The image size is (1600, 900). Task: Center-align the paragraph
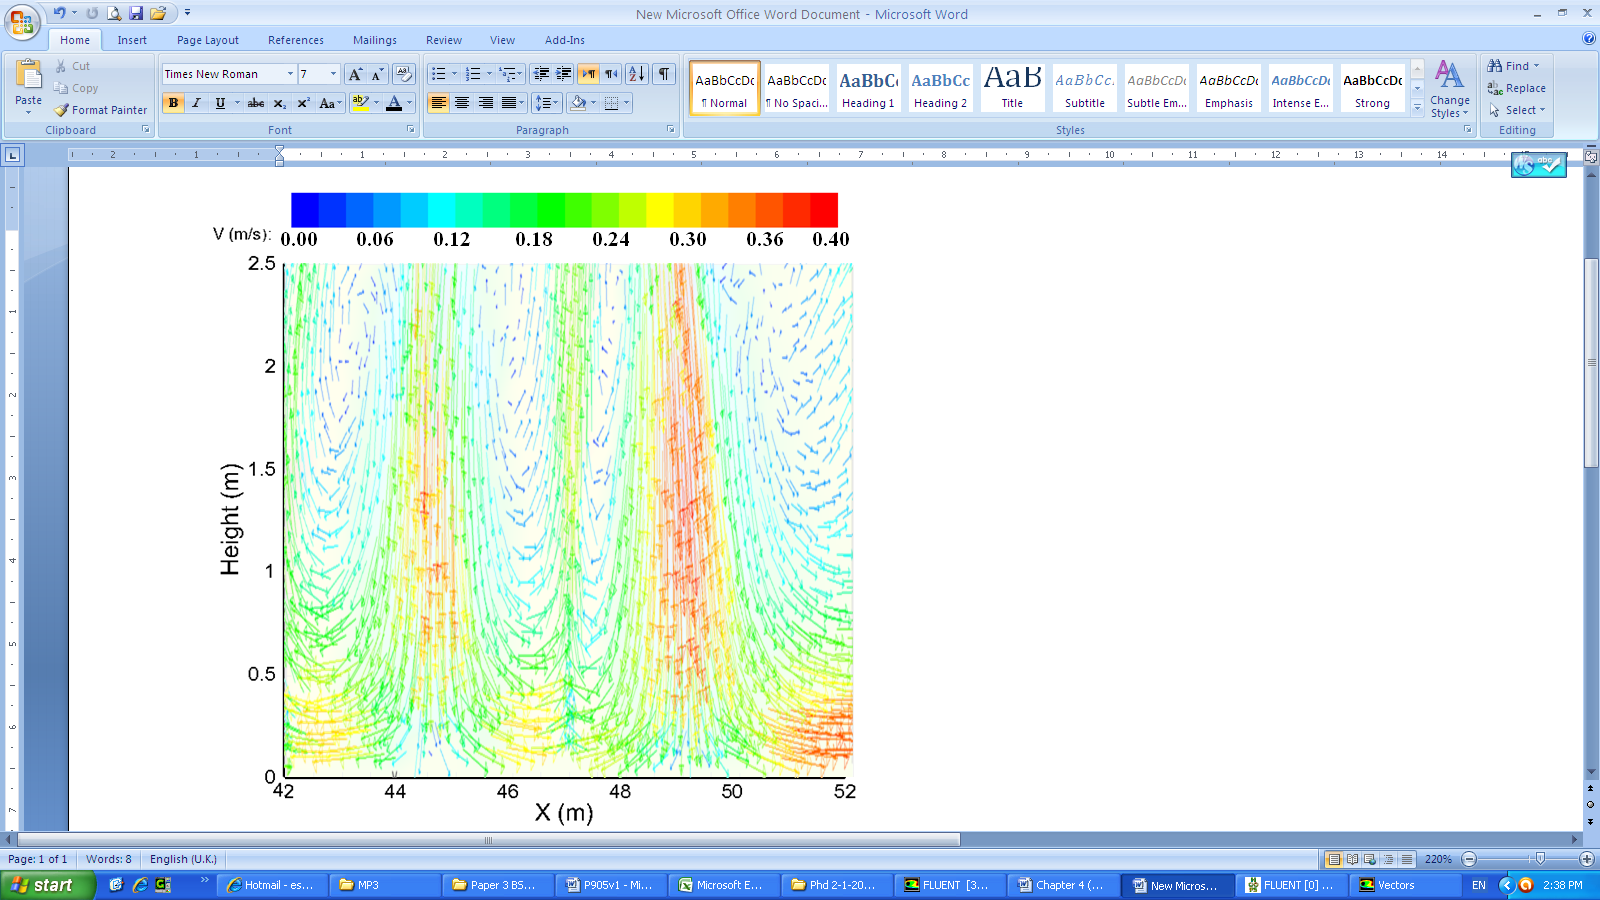pyautogui.click(x=462, y=103)
